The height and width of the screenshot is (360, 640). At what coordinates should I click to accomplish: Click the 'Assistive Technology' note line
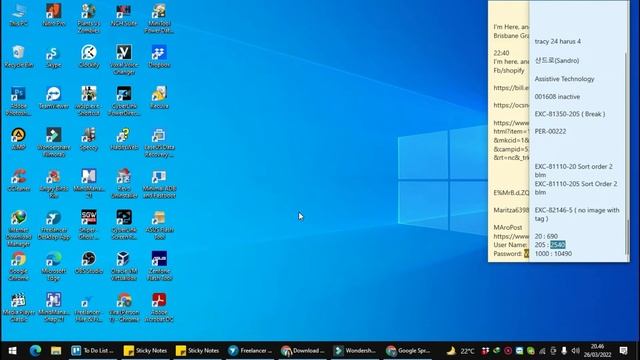coord(564,79)
